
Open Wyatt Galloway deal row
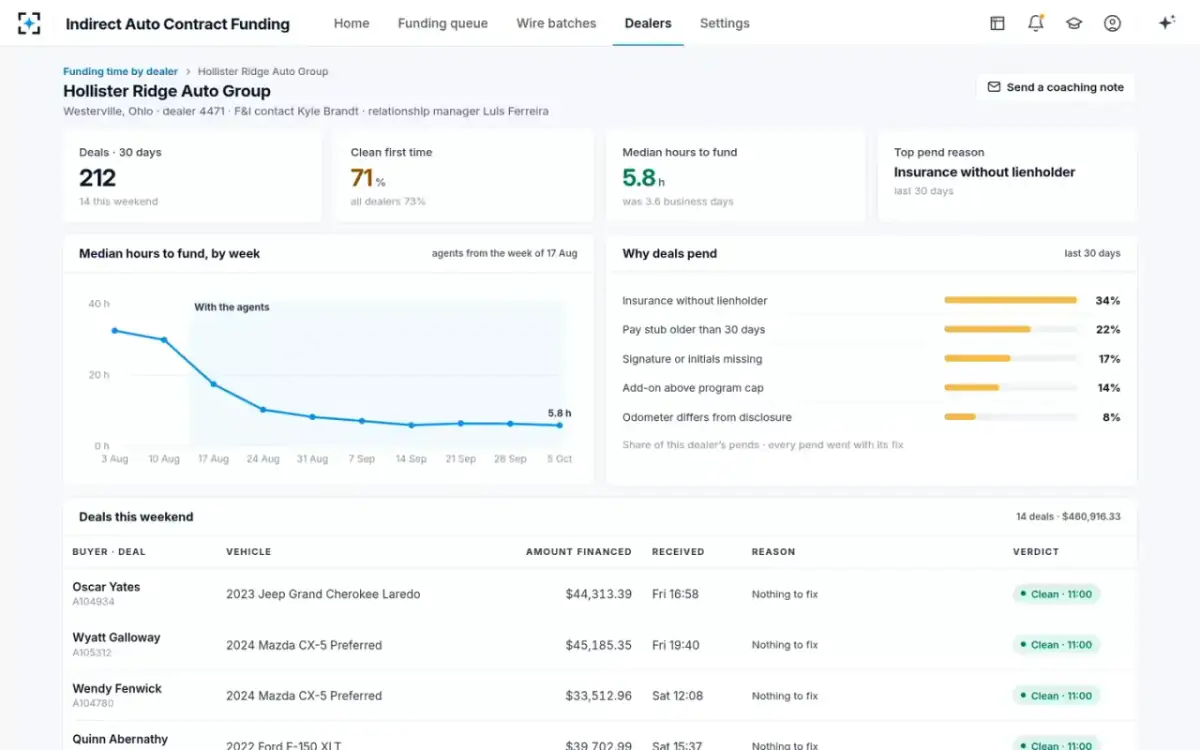[x=600, y=645]
